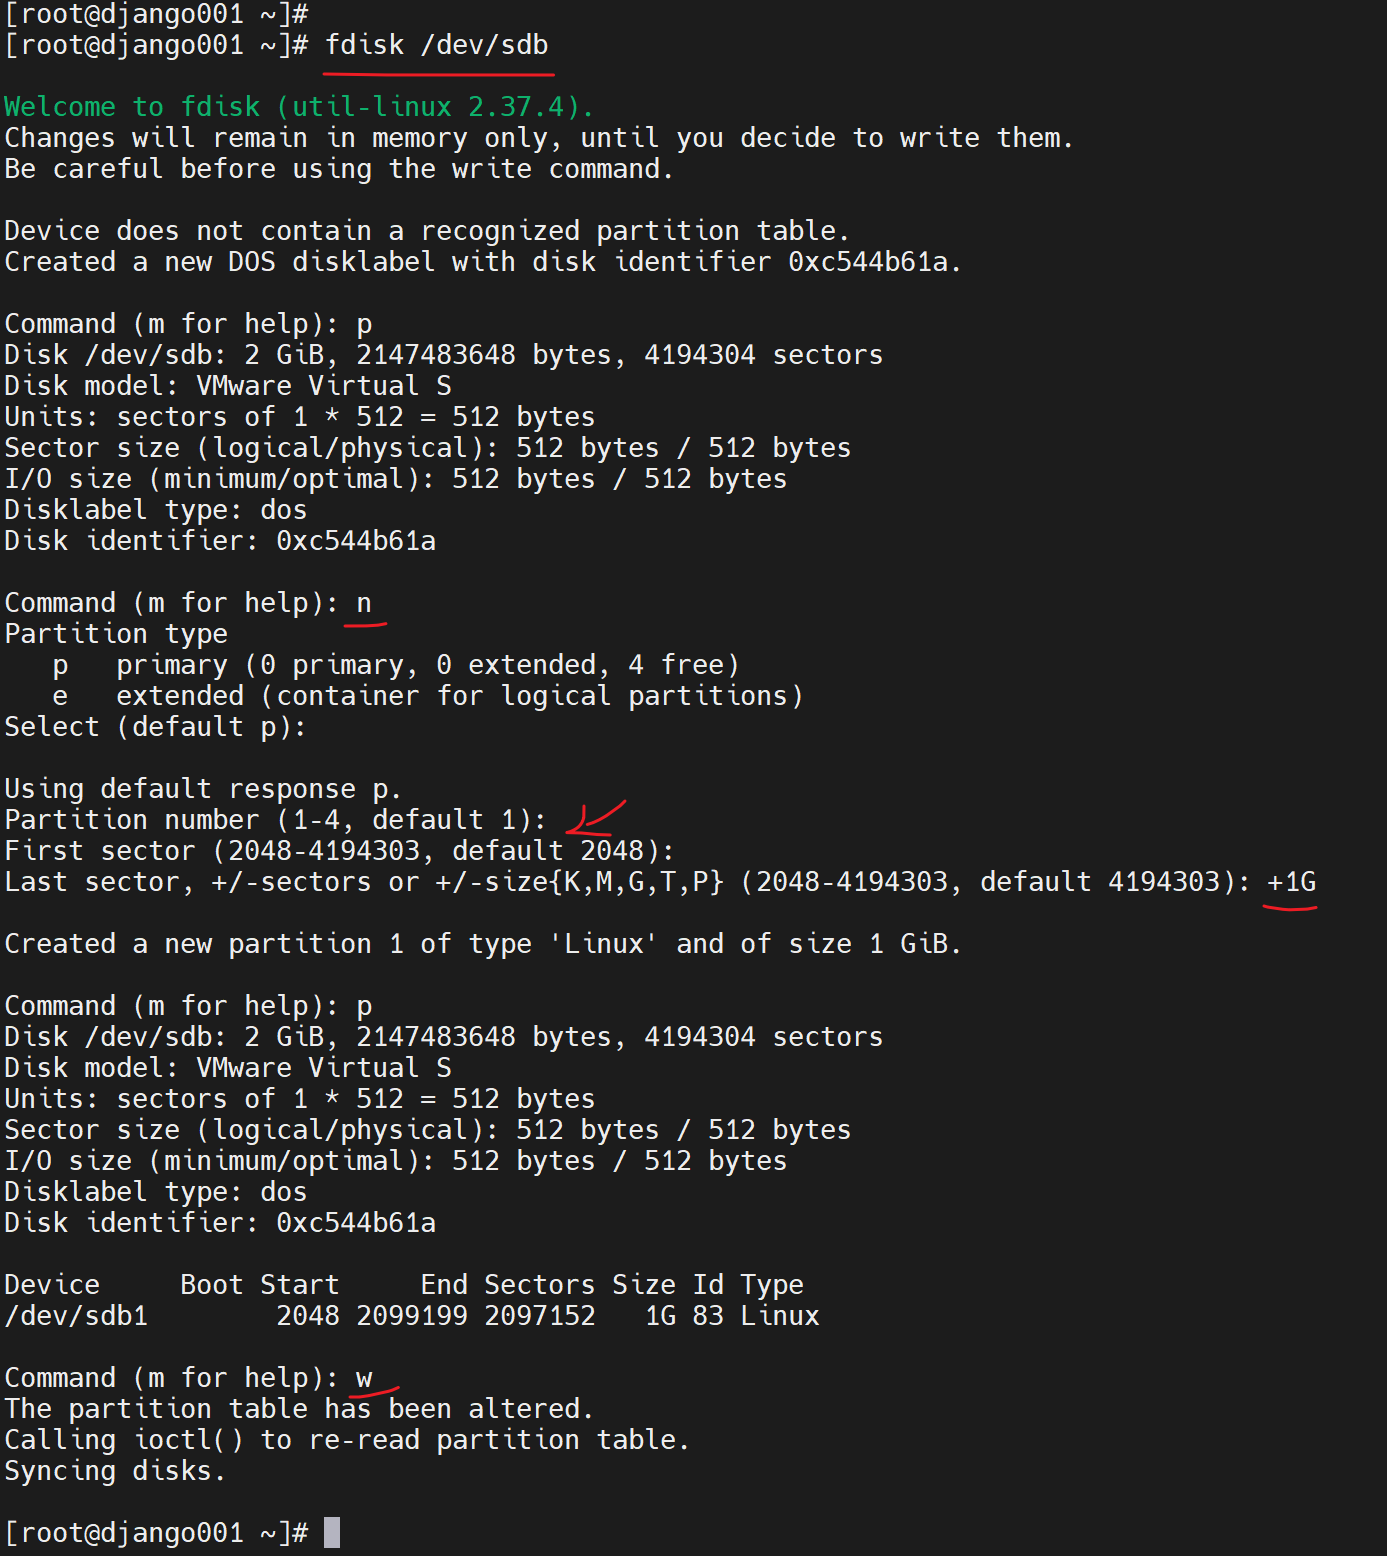
Task: Click the Boot column header
Action: click(211, 1285)
